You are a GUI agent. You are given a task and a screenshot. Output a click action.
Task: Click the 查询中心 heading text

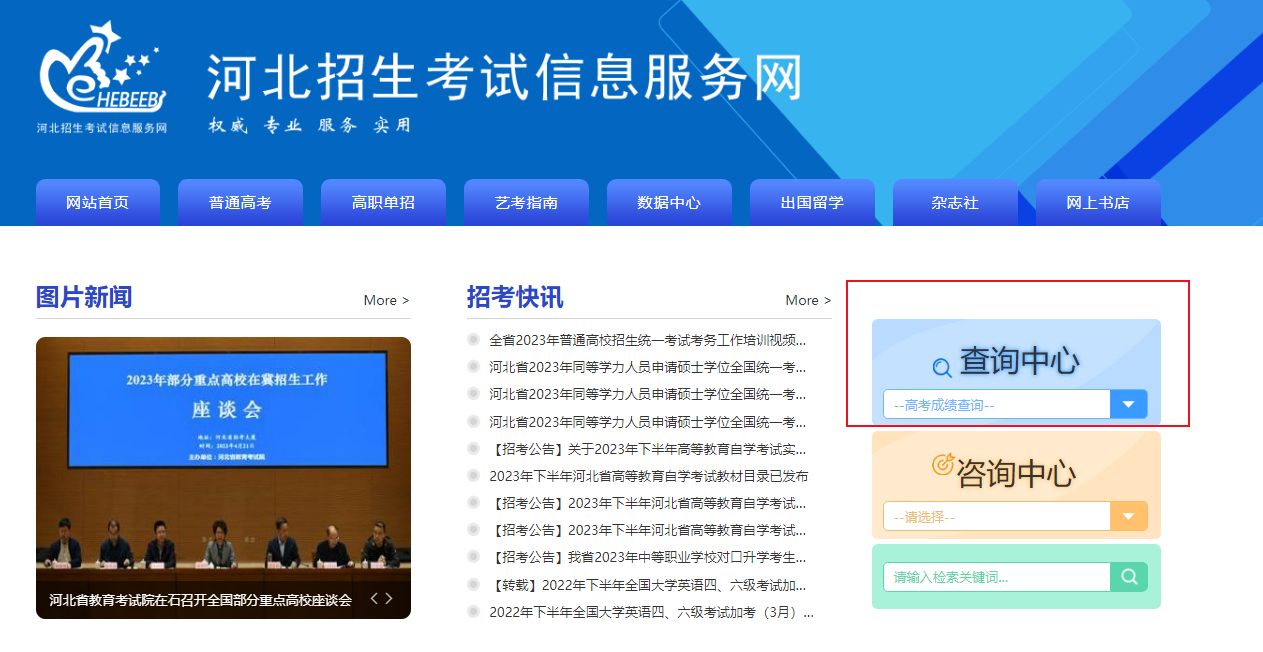[x=1019, y=362]
